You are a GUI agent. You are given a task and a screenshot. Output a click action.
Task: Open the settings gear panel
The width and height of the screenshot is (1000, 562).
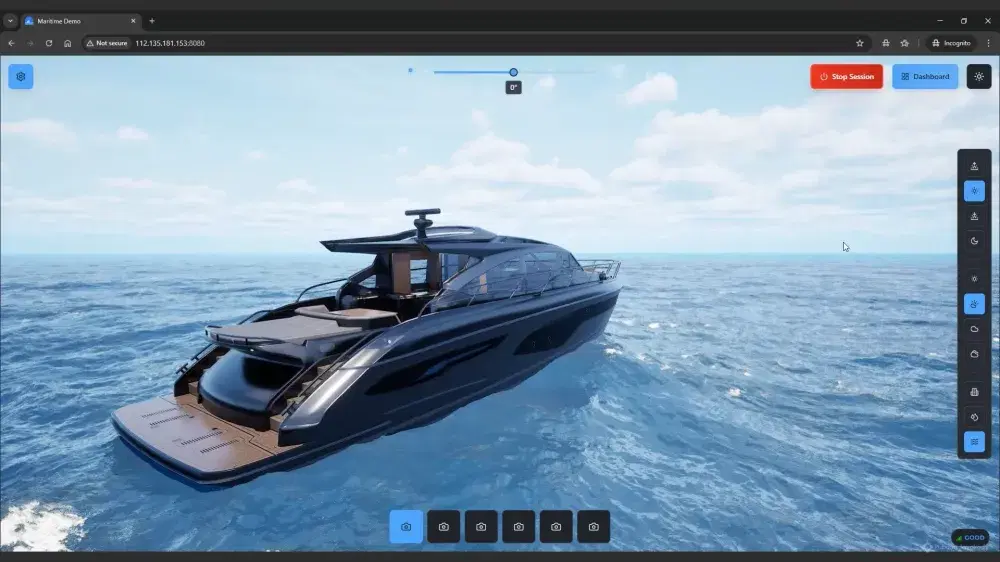pos(20,77)
